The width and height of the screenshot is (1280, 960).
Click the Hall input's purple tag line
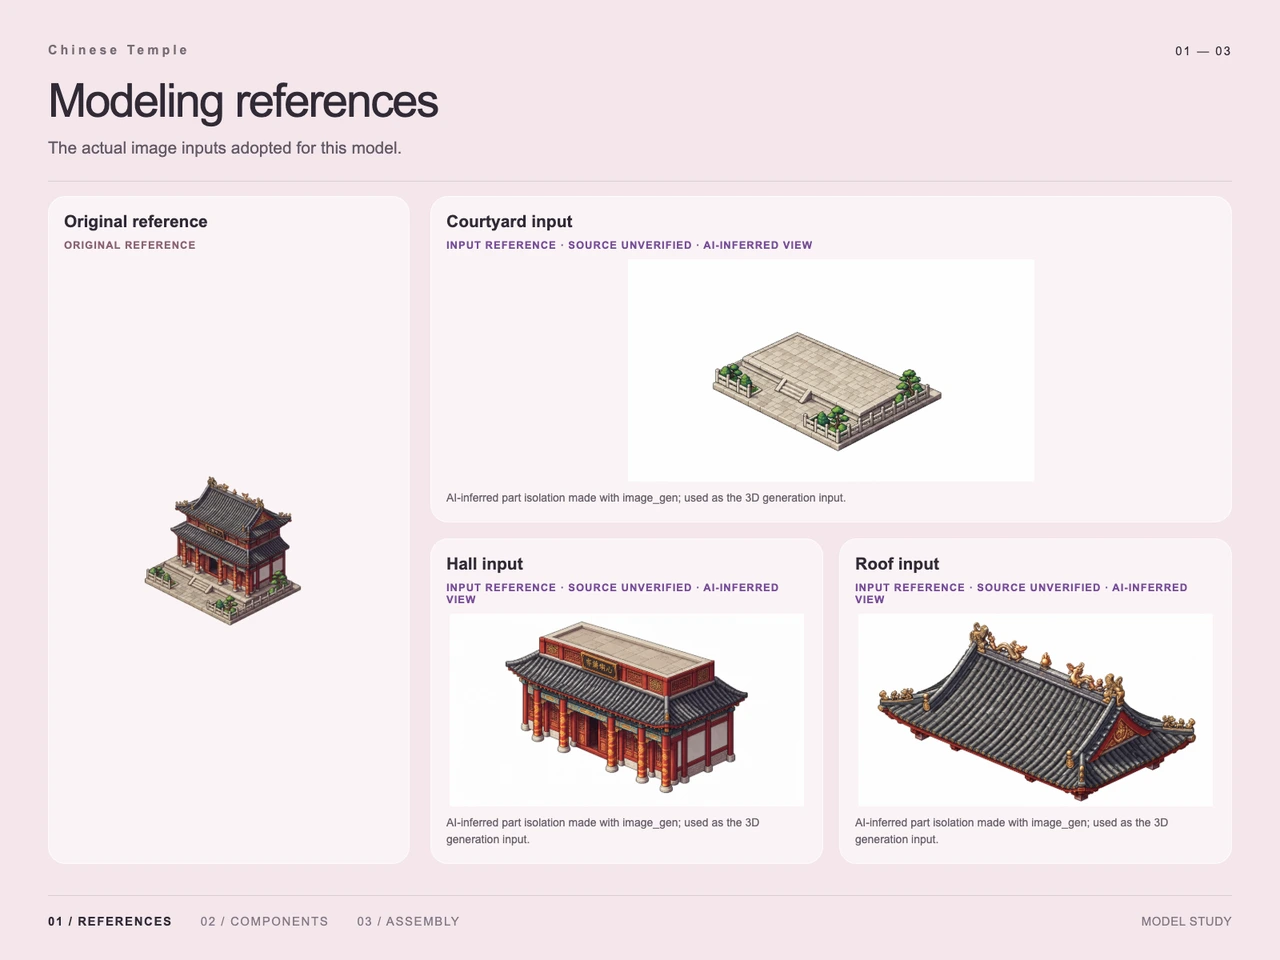pyautogui.click(x=612, y=593)
